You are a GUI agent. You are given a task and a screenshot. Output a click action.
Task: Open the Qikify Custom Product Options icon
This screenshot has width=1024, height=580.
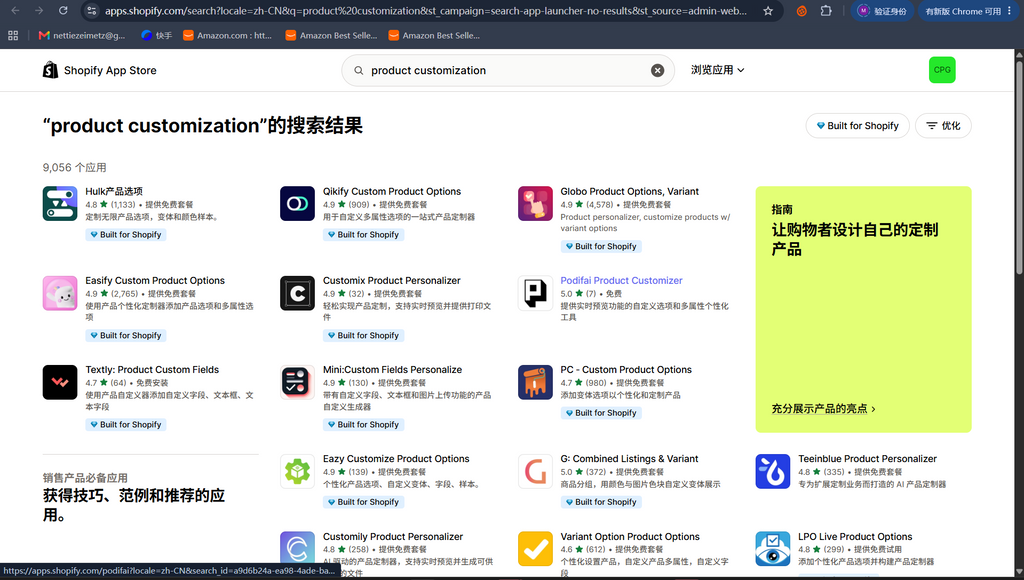click(x=297, y=204)
